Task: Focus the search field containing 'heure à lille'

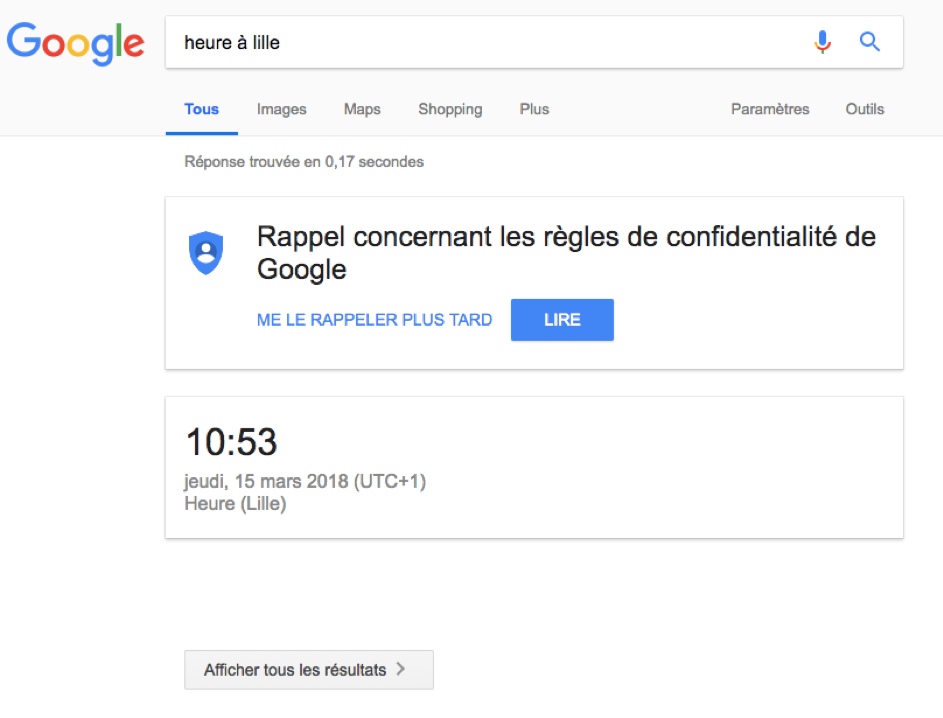Action: pos(480,42)
